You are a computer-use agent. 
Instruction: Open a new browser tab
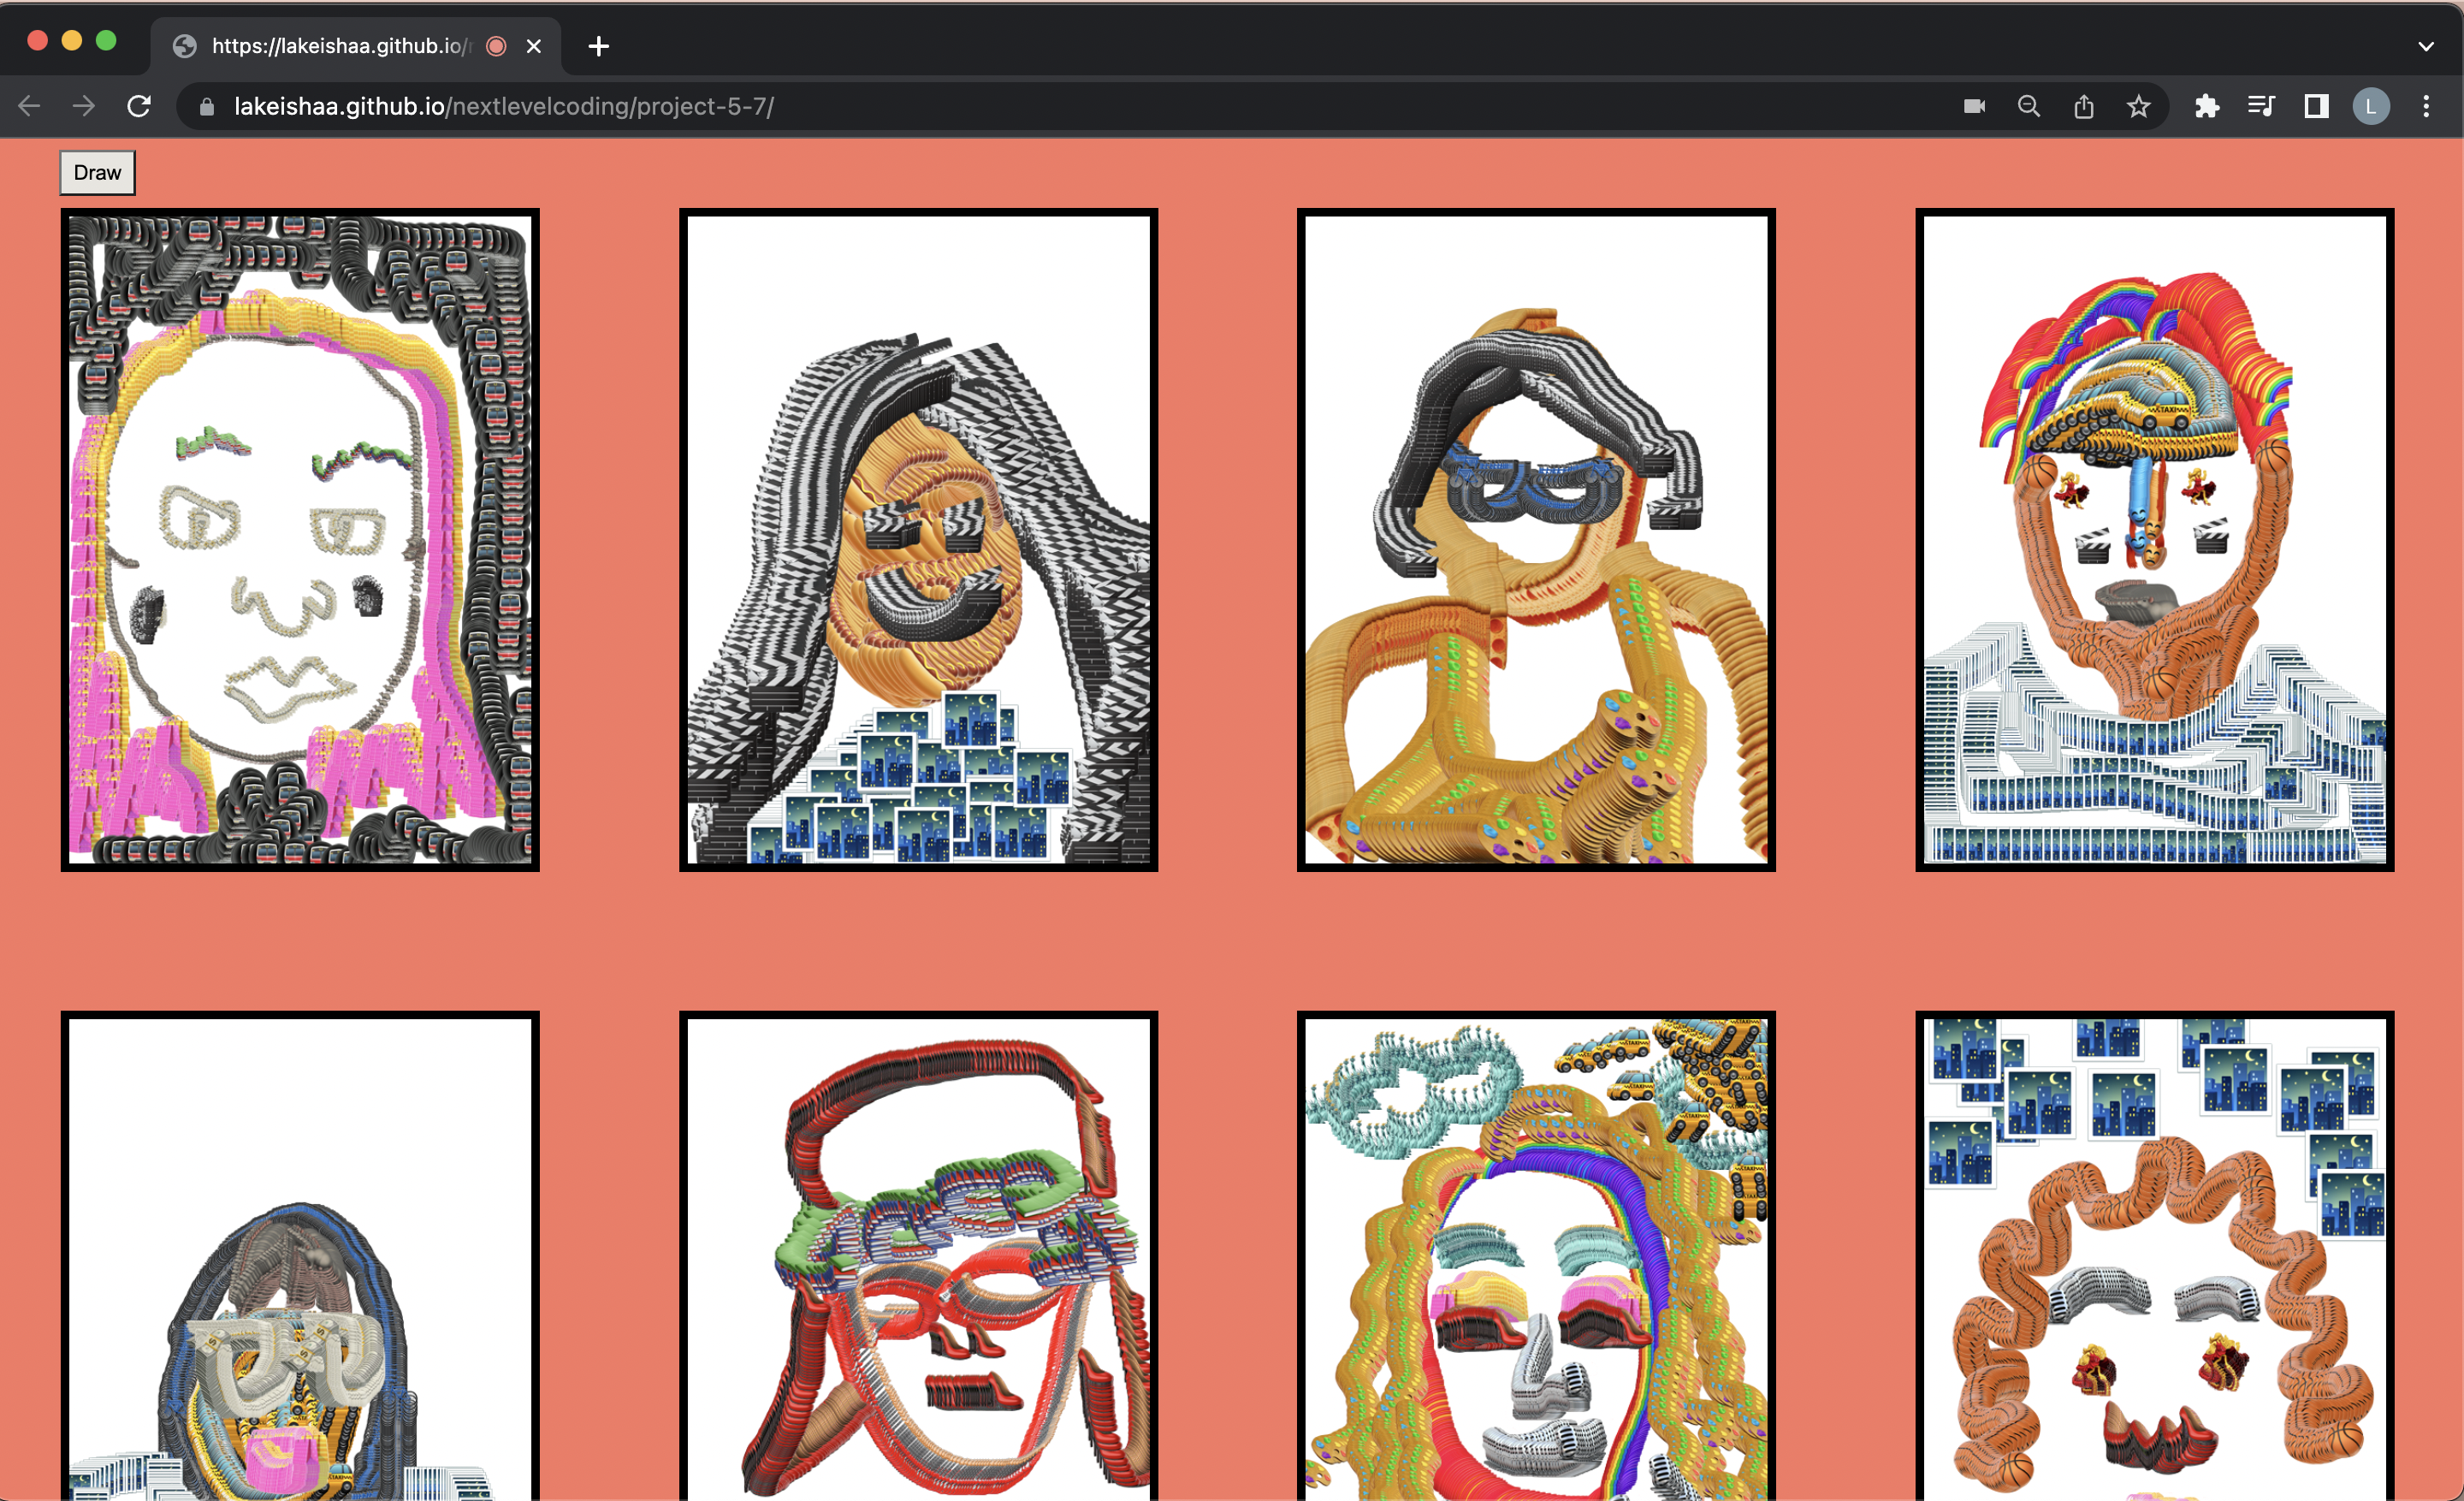pyautogui.click(x=598, y=46)
